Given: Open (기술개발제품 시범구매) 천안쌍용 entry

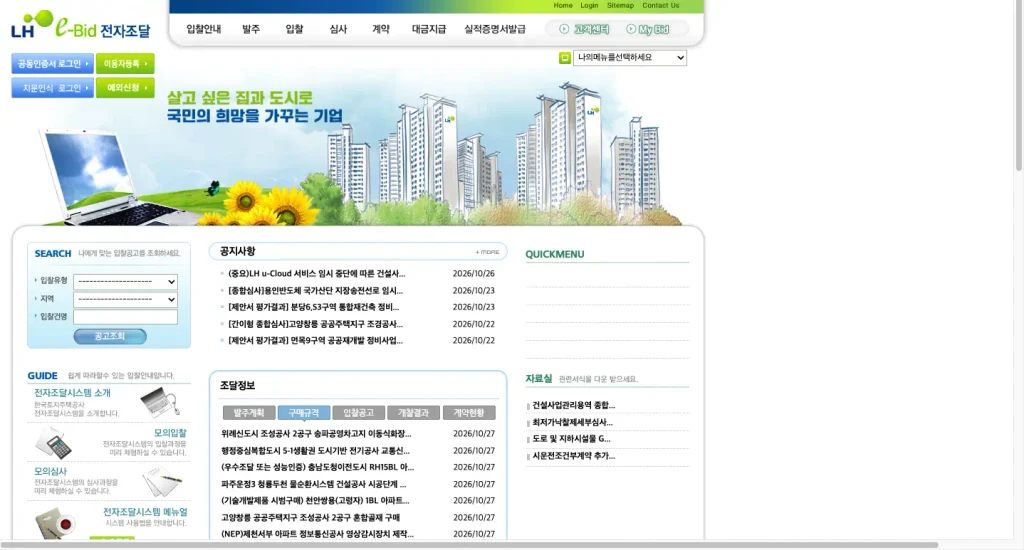Looking at the screenshot, I should [315, 500].
